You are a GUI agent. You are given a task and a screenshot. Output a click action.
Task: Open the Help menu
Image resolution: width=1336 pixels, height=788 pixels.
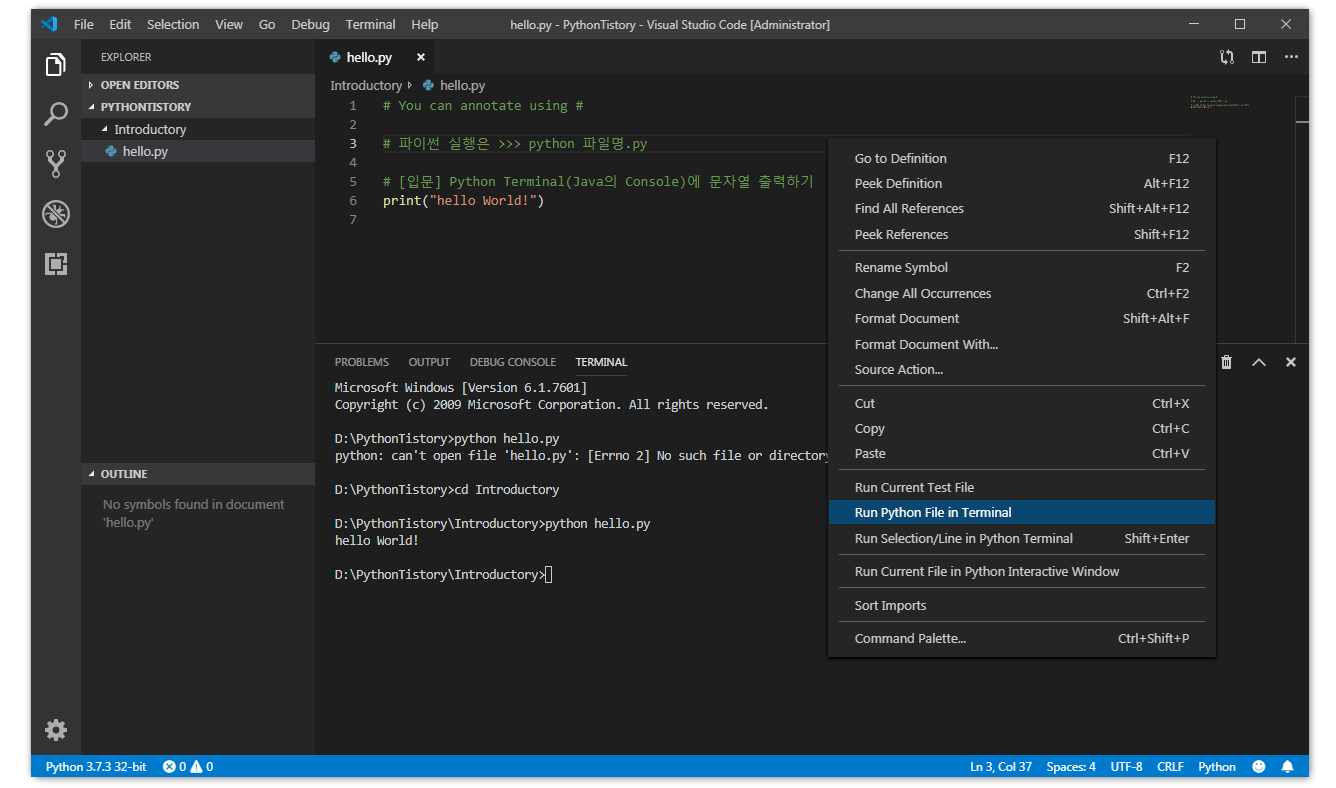click(x=425, y=24)
